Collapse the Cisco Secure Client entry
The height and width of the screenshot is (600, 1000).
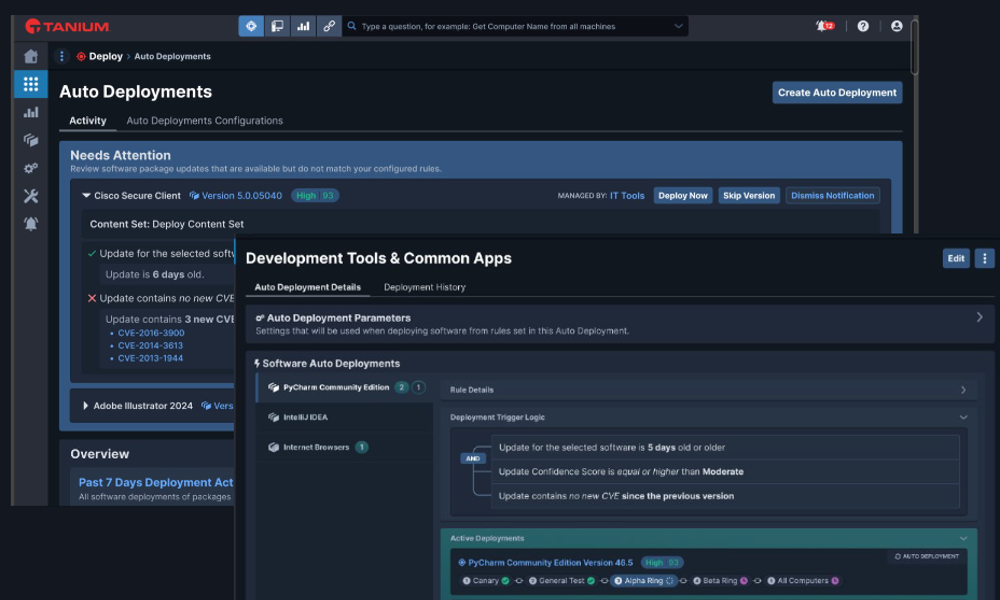pos(86,196)
